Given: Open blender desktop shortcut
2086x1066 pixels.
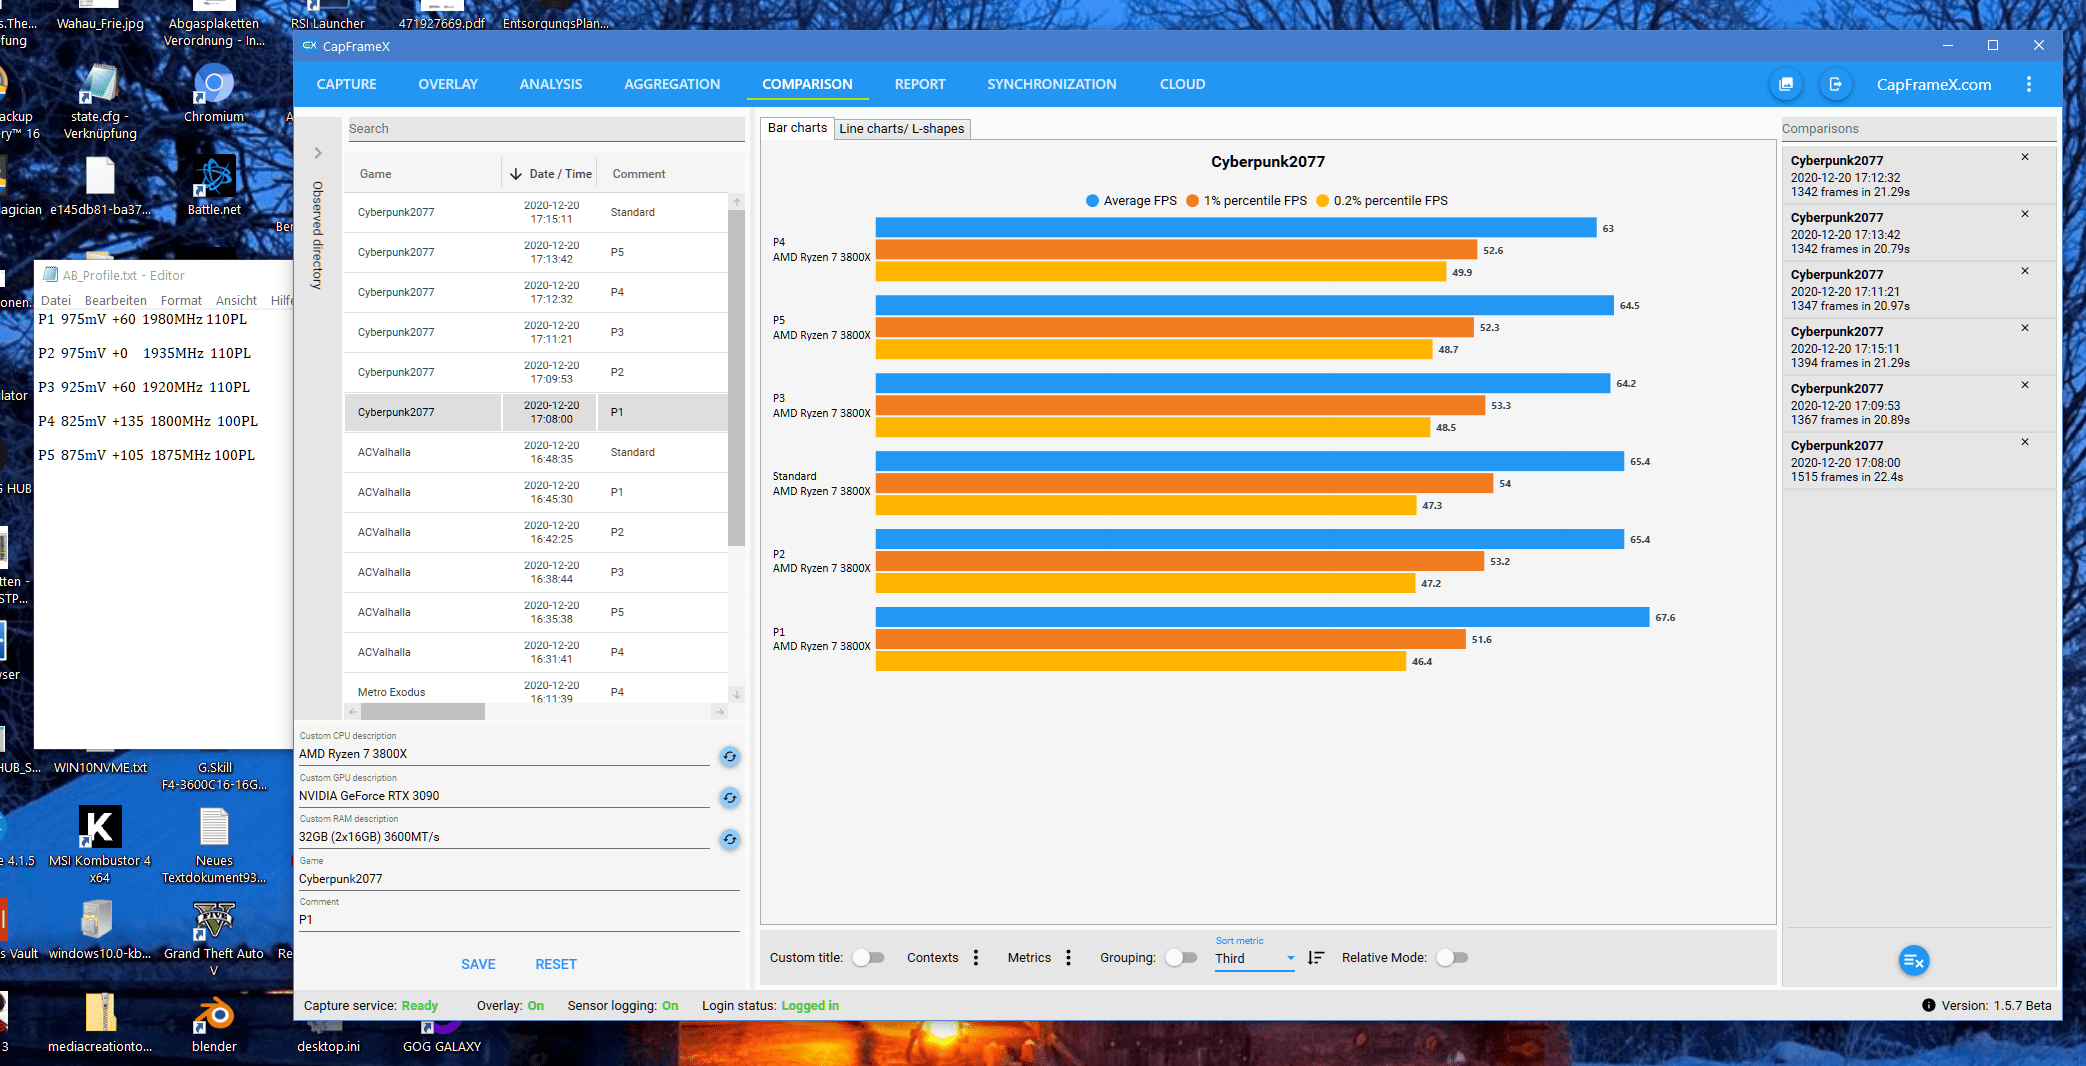Looking at the screenshot, I should (x=214, y=1025).
